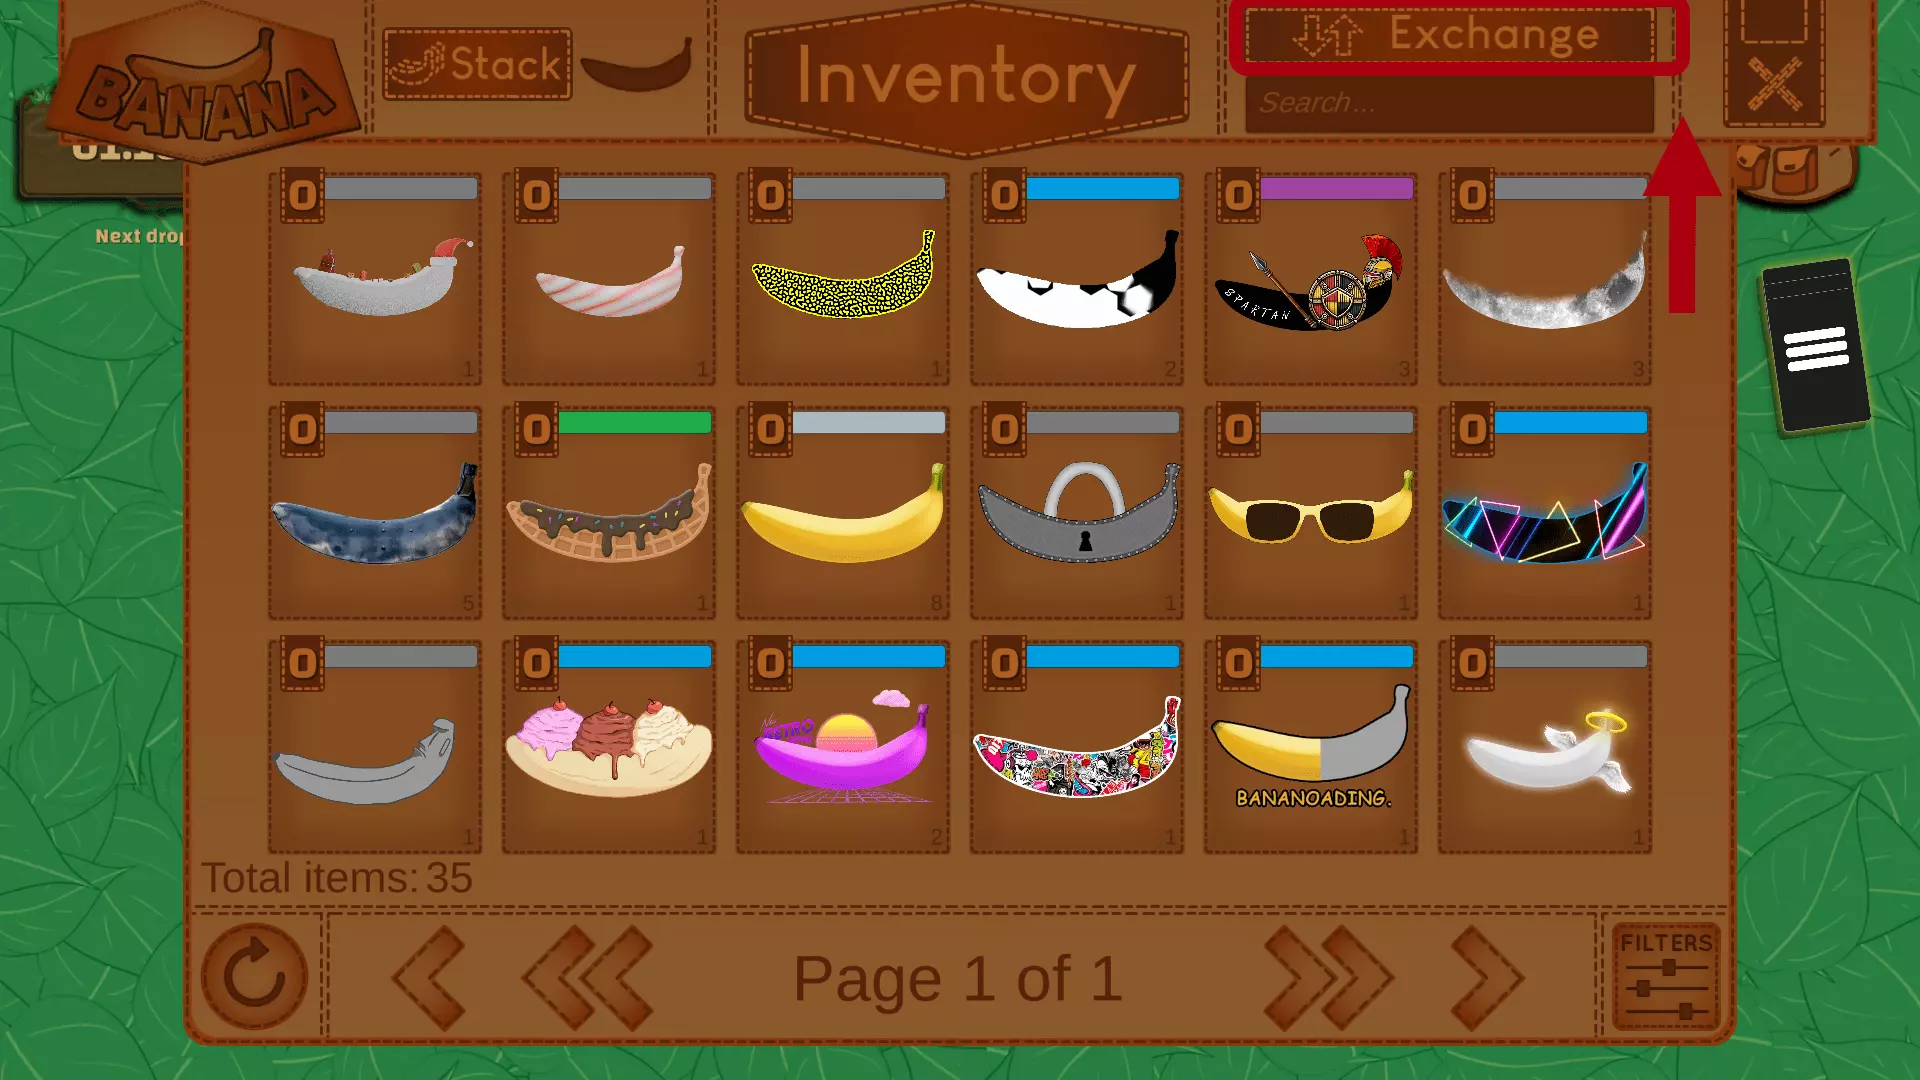Select the BANANOADING banana item
This screenshot has height=1080, width=1920.
pyautogui.click(x=1310, y=747)
